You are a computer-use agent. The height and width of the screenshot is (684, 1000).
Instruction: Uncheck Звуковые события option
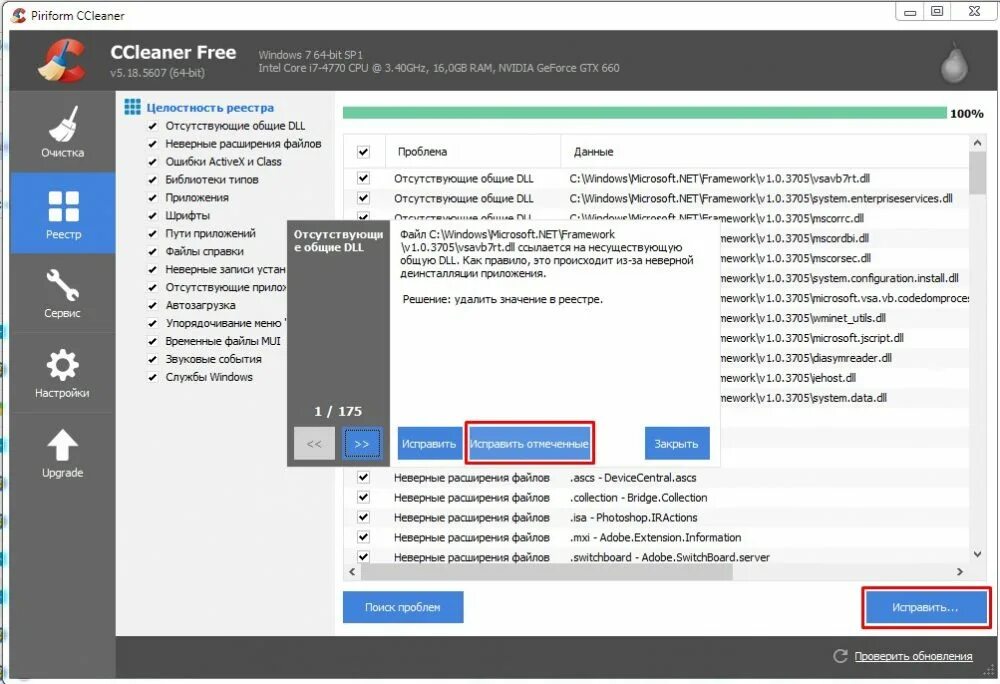click(x=152, y=359)
